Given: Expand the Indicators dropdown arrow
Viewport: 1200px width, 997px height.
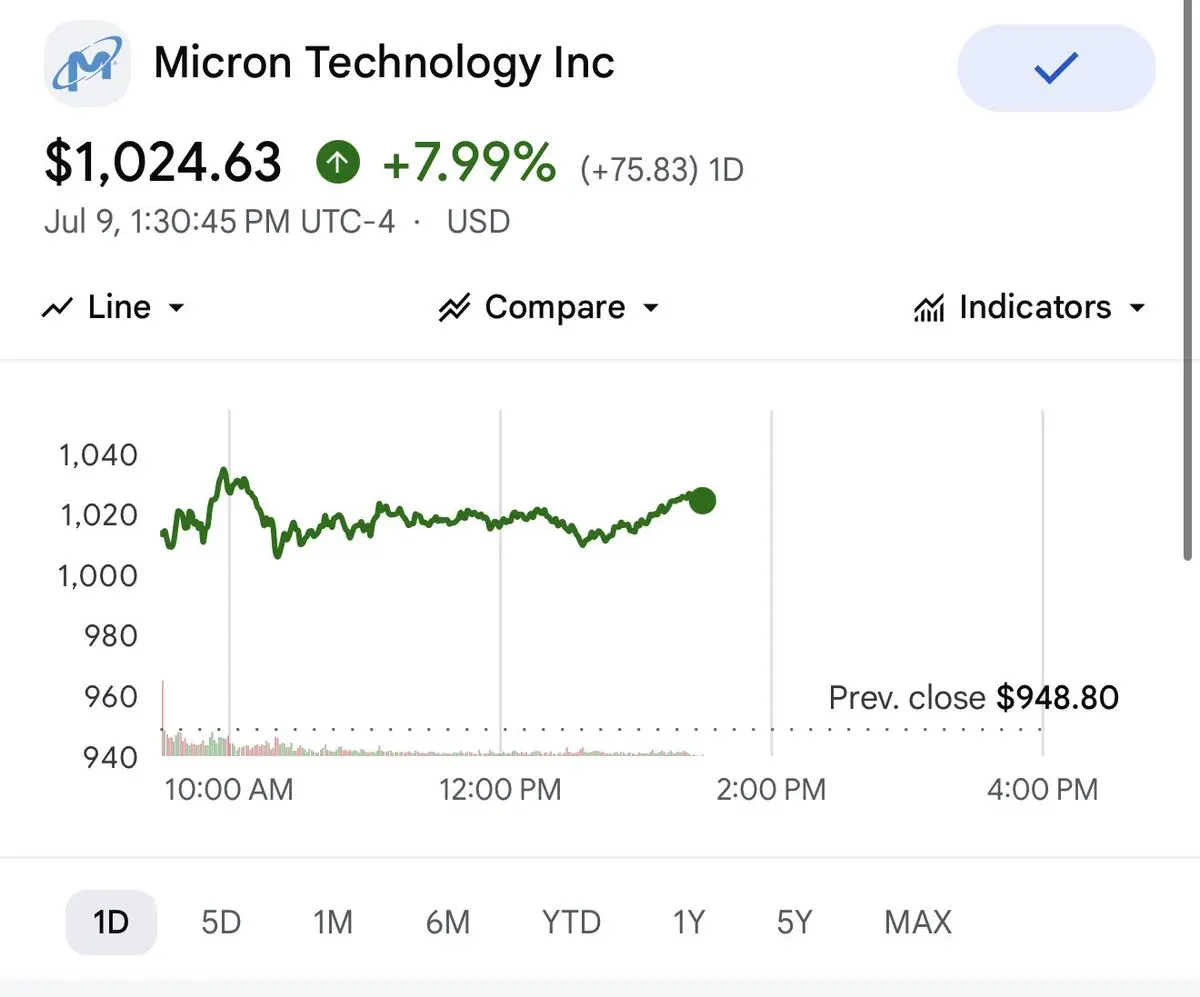Looking at the screenshot, I should point(1136,308).
